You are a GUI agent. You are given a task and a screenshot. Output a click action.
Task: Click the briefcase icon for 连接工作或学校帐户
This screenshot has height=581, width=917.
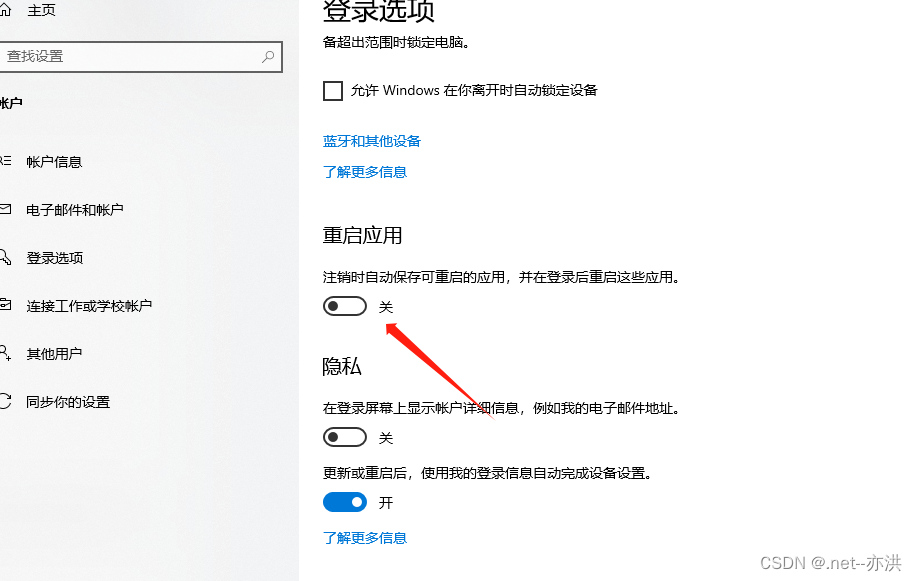[5, 305]
